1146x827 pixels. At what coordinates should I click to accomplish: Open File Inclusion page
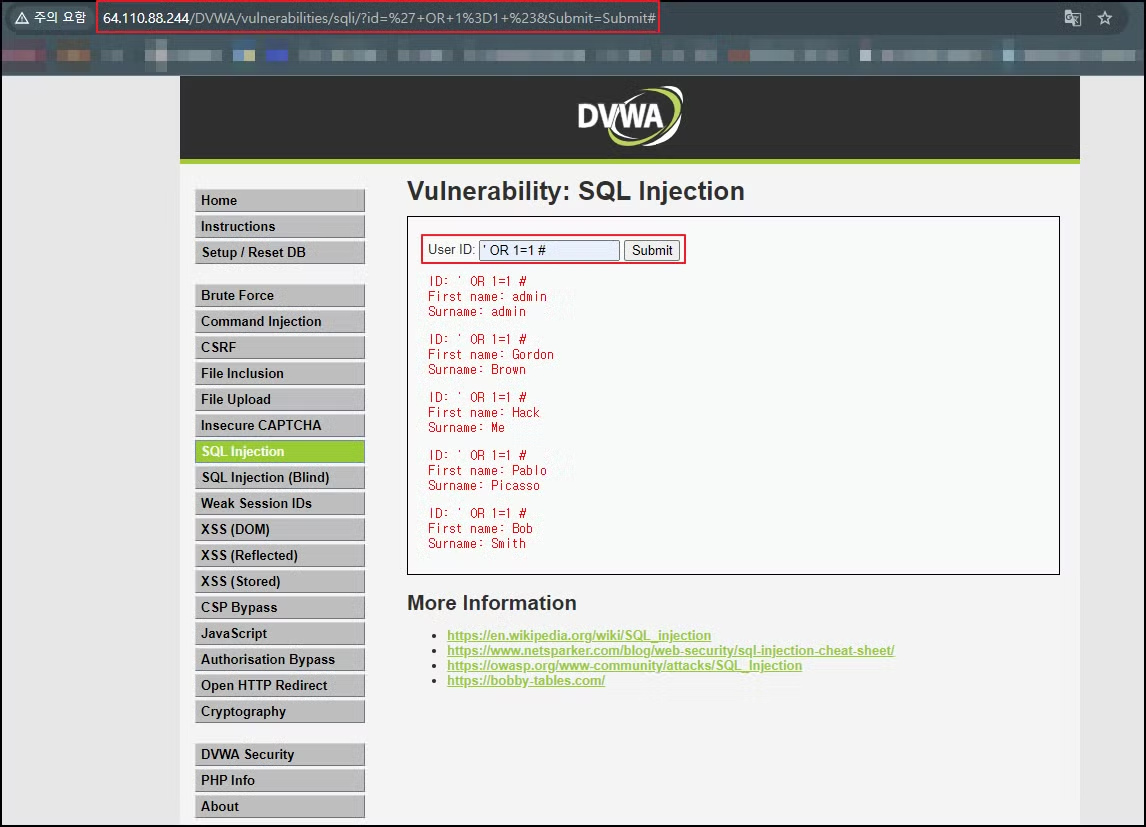280,373
